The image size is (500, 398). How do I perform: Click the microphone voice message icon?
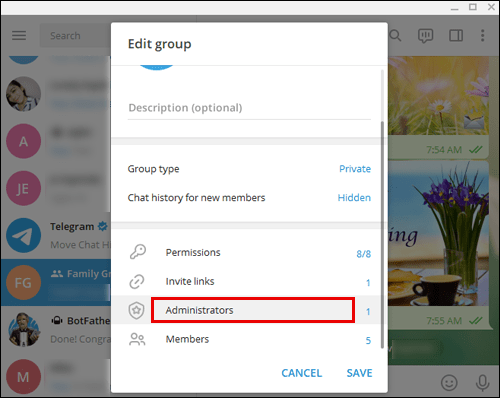(482, 383)
